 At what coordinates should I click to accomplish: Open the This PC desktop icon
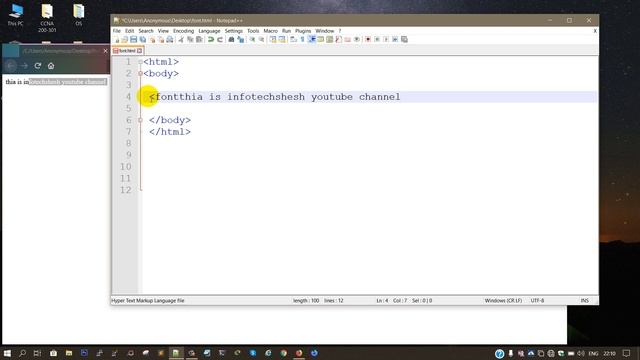click(16, 15)
